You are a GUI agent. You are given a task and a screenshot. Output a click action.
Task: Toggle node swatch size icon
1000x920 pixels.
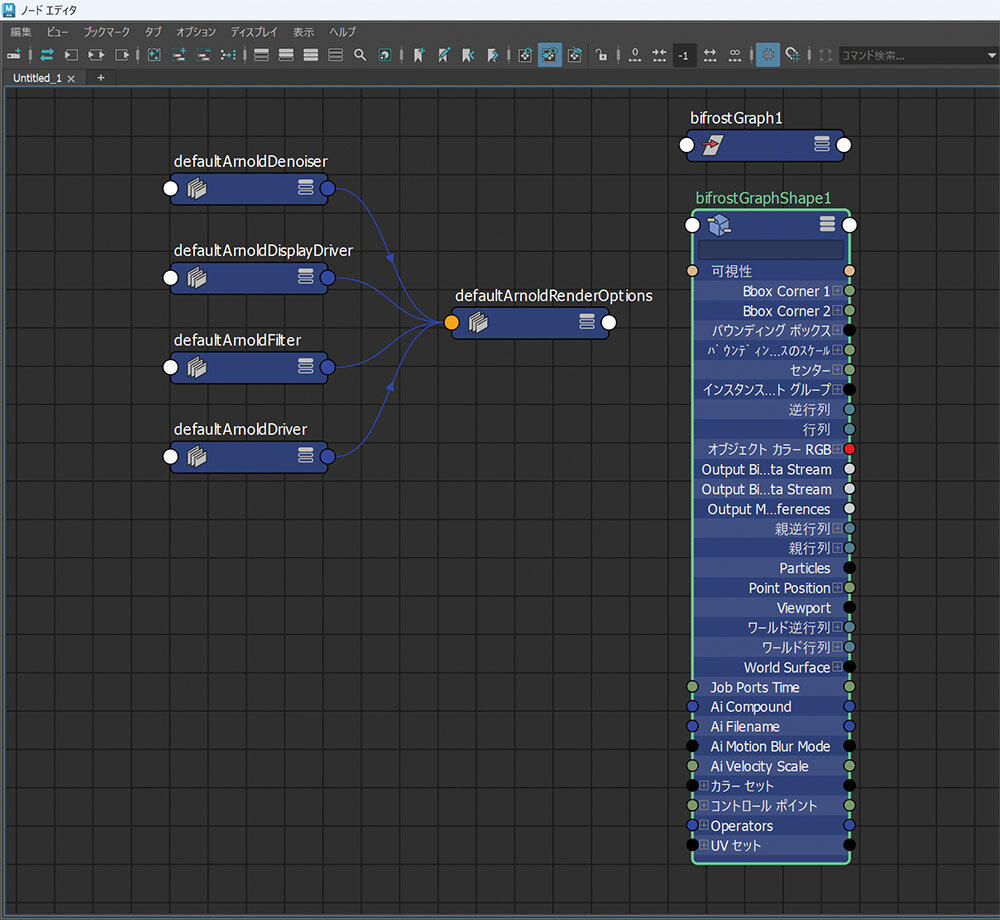click(x=385, y=55)
